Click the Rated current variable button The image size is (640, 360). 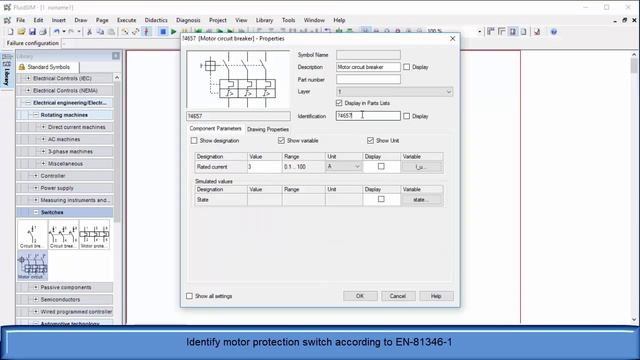pos(422,167)
